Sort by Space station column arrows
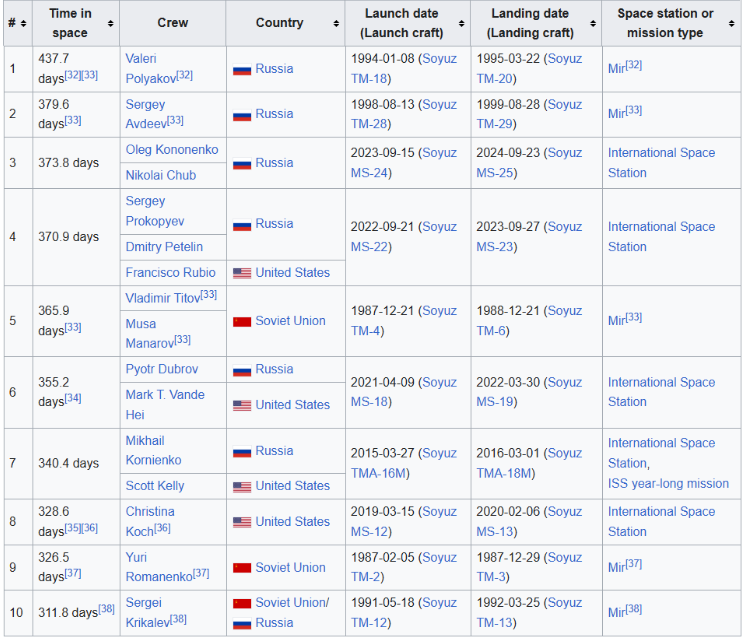This screenshot has height=639, width=743. (732, 23)
